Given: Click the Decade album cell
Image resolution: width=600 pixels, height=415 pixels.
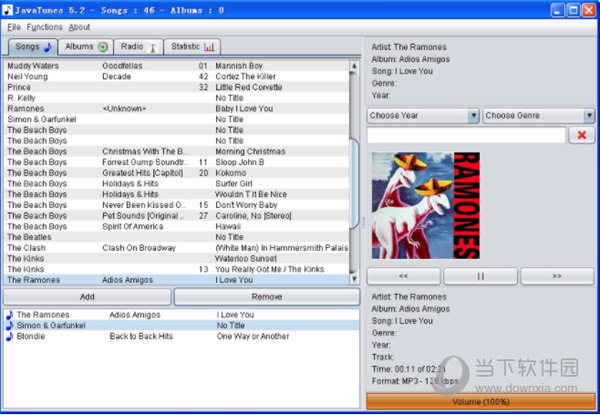Looking at the screenshot, I should [116, 76].
